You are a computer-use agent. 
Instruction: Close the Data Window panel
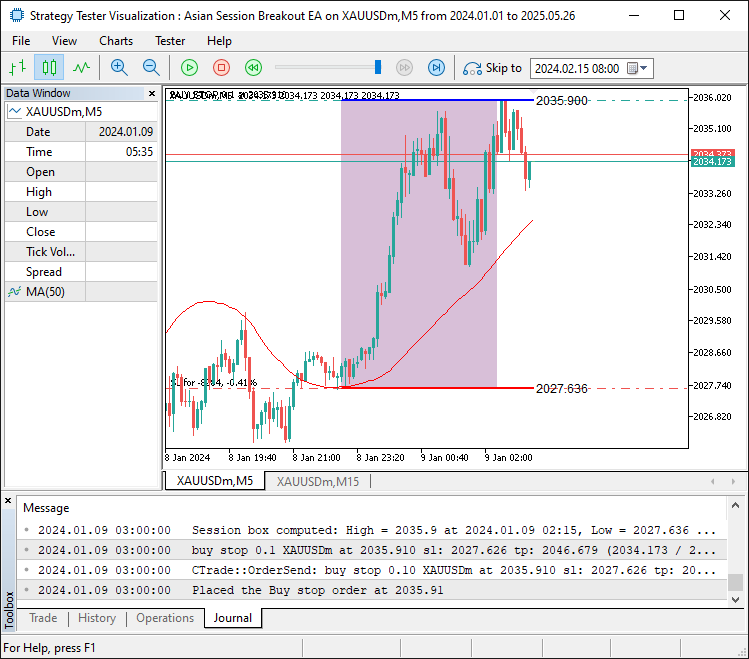tap(152, 94)
